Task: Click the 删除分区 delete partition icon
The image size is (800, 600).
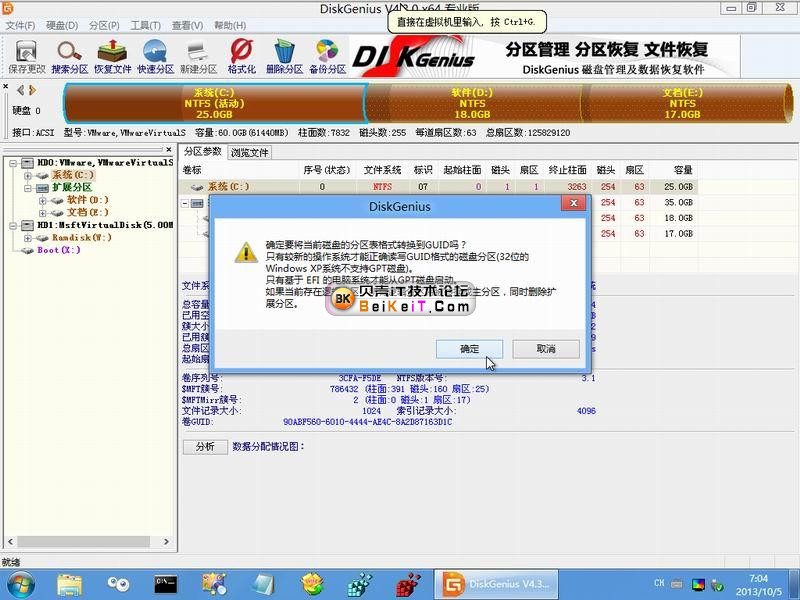Action: pyautogui.click(x=284, y=57)
